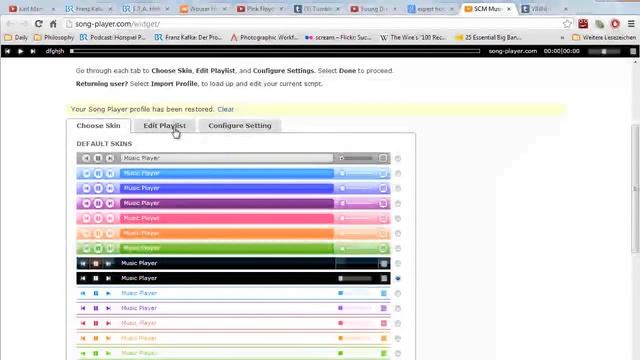Click pause icon on the orange skin
The width and height of the screenshot is (640, 360).
98,233
